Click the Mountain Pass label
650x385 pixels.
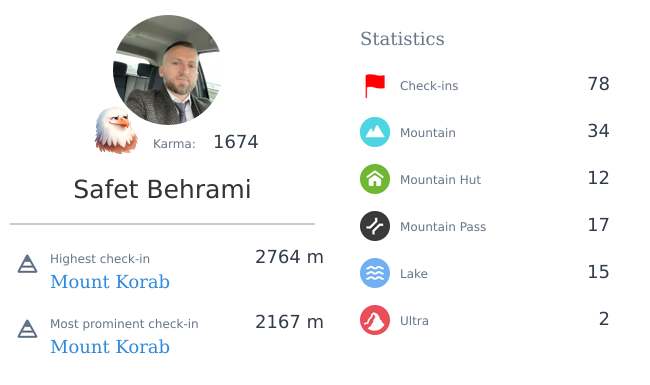[443, 227]
